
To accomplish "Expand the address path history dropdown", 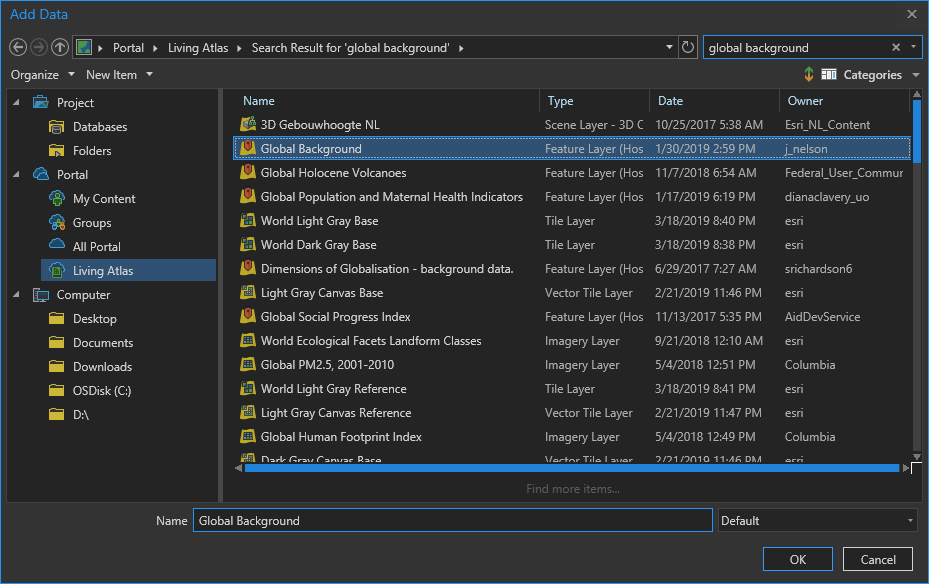I will [669, 47].
